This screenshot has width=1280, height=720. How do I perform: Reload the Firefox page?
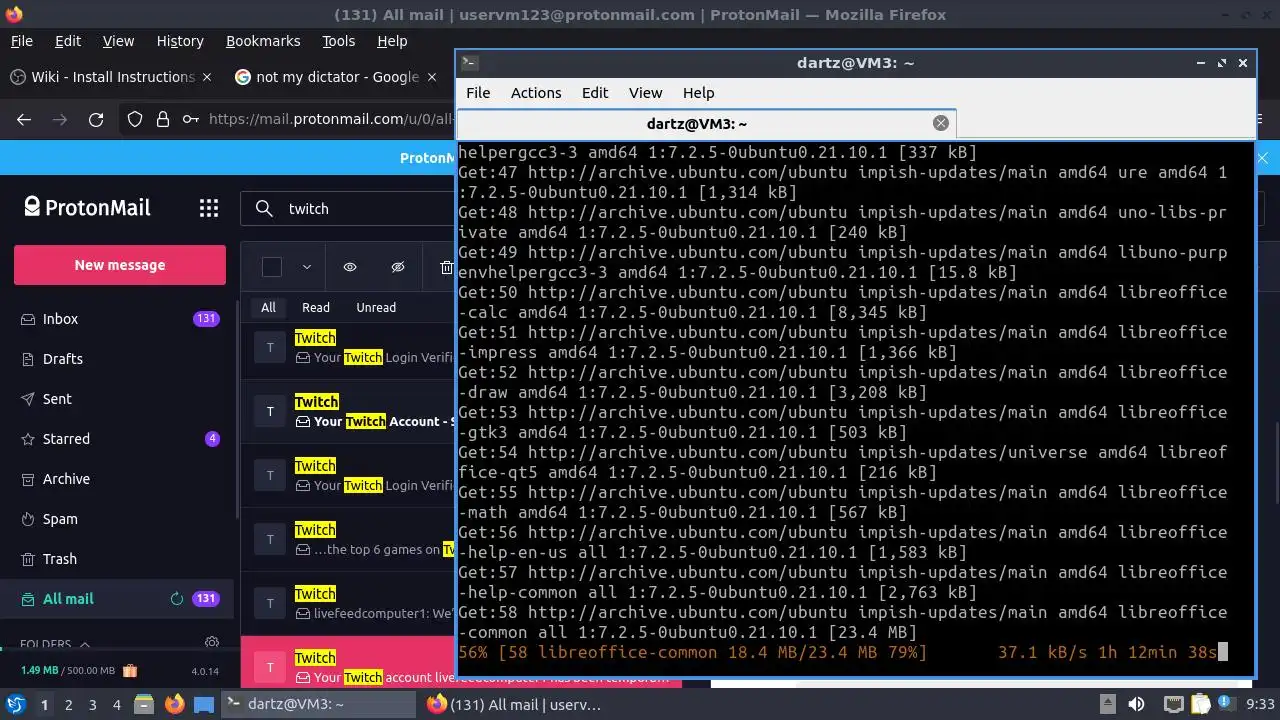click(x=96, y=119)
